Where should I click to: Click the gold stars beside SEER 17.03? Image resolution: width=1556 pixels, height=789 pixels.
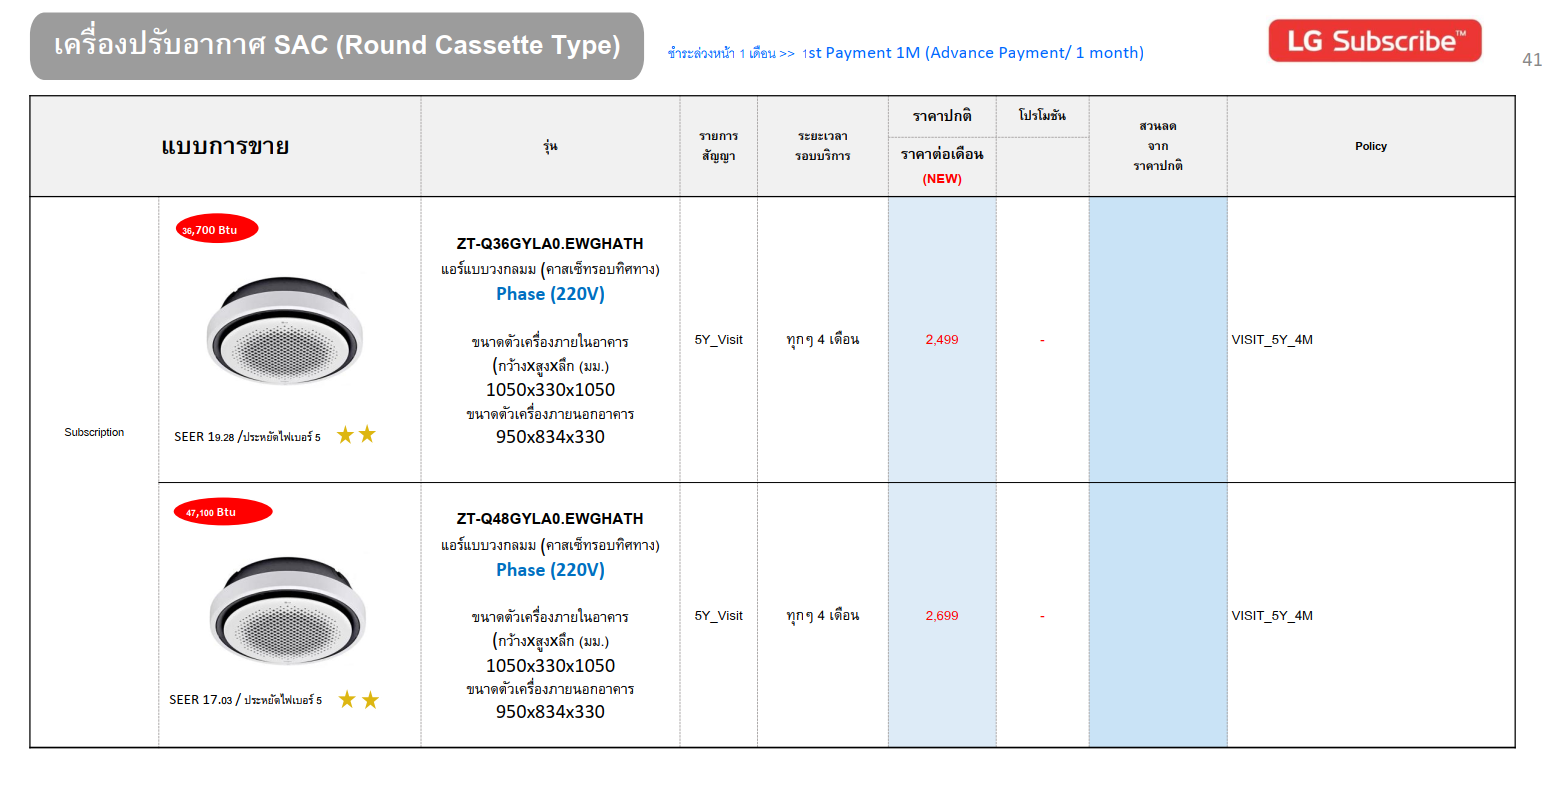358,700
